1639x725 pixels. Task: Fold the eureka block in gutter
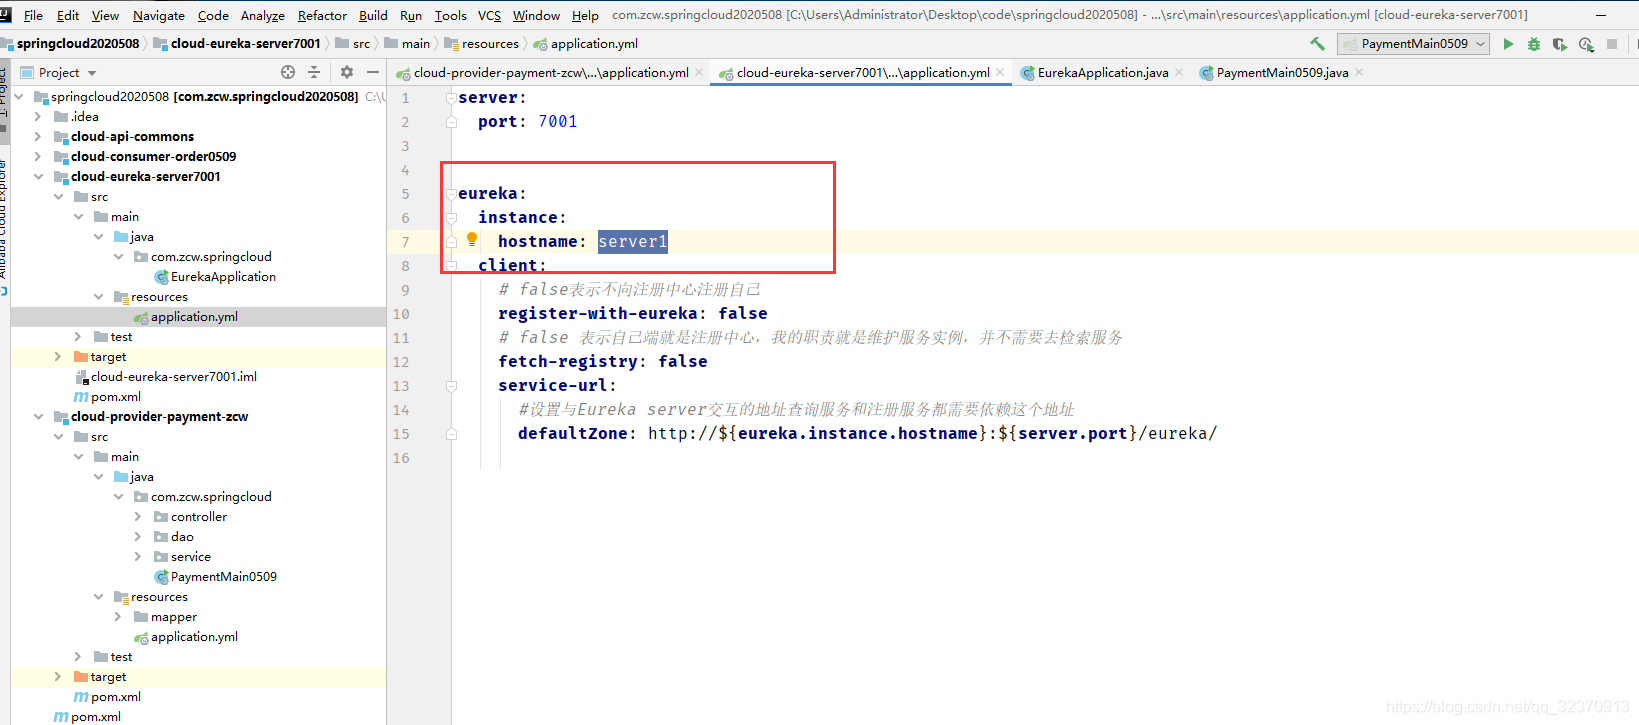pyautogui.click(x=451, y=193)
